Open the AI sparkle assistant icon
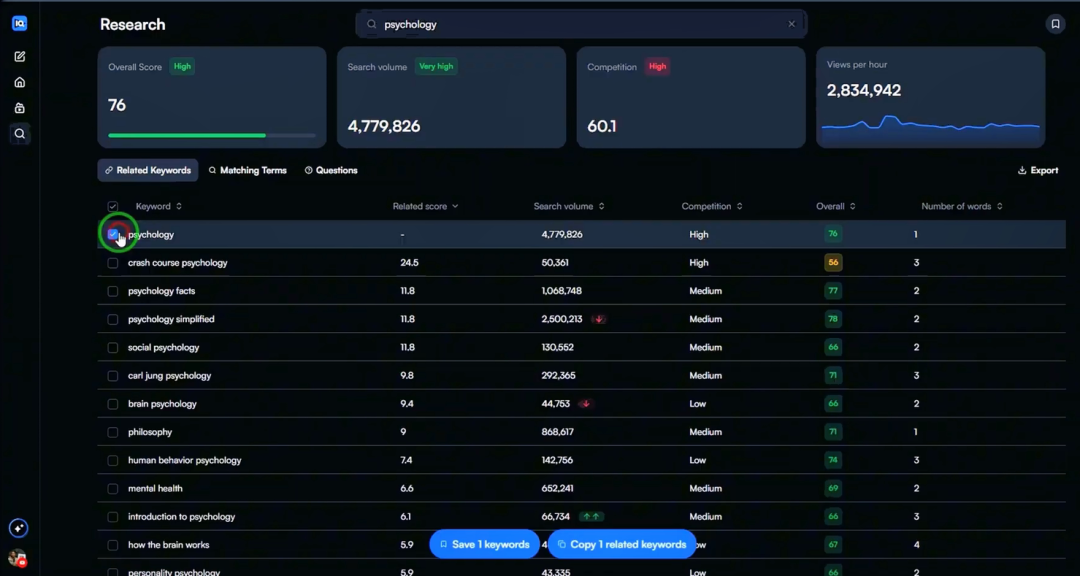 (x=19, y=528)
